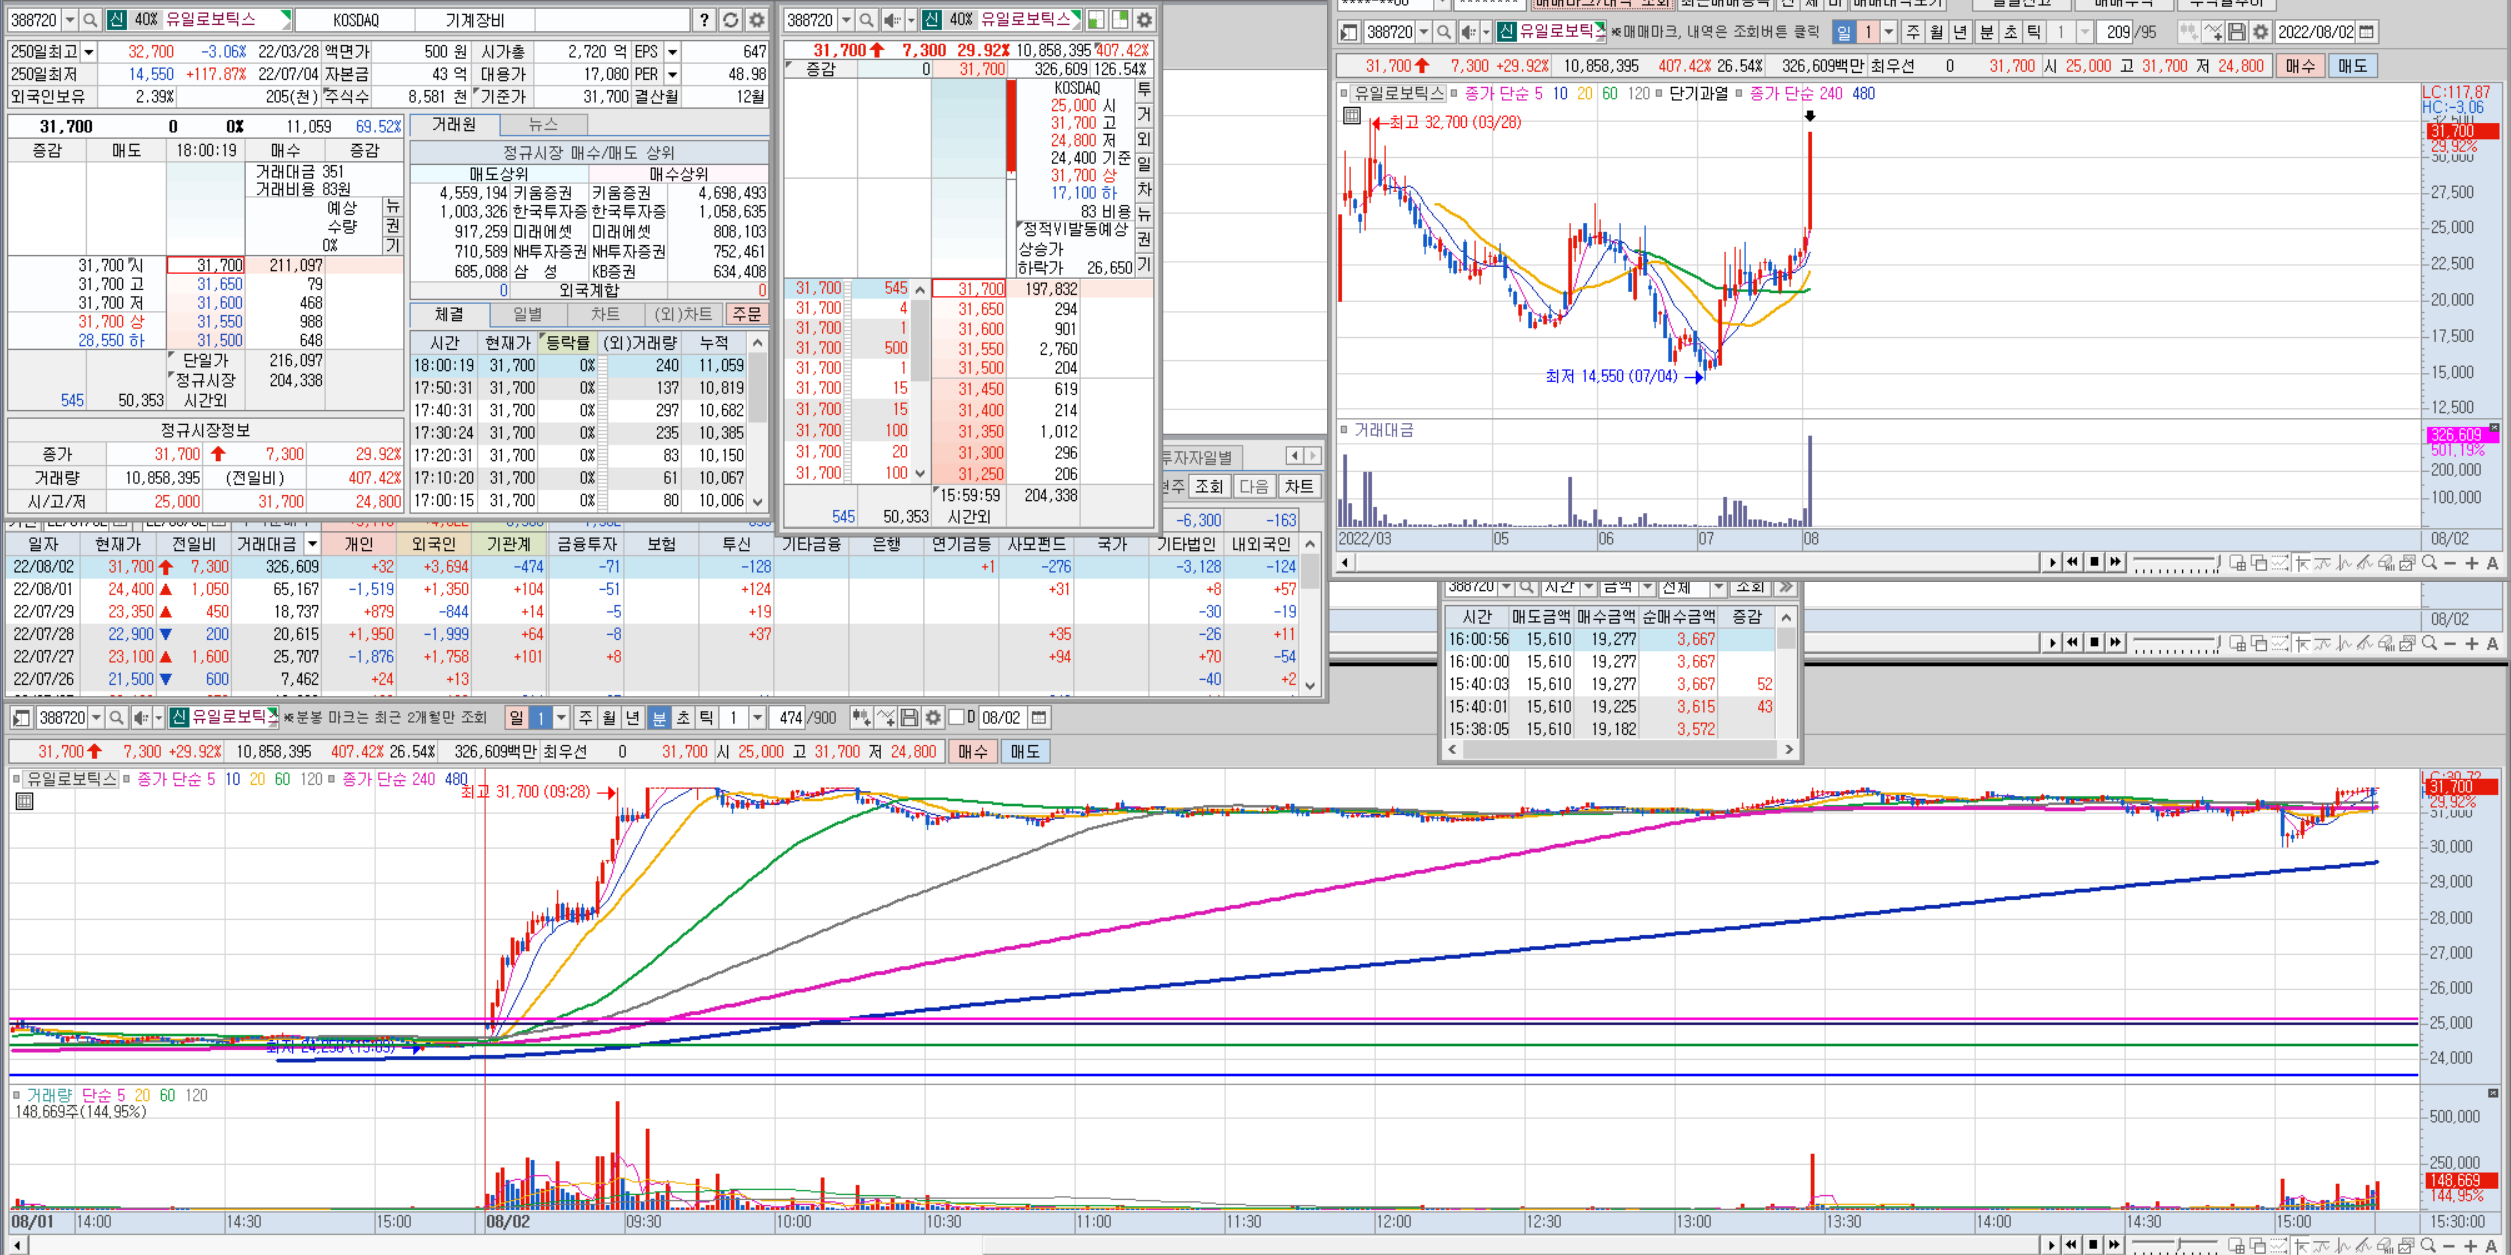Click the save disk icon in minute chart toolbar
The width and height of the screenshot is (2511, 1255).
coord(909,718)
